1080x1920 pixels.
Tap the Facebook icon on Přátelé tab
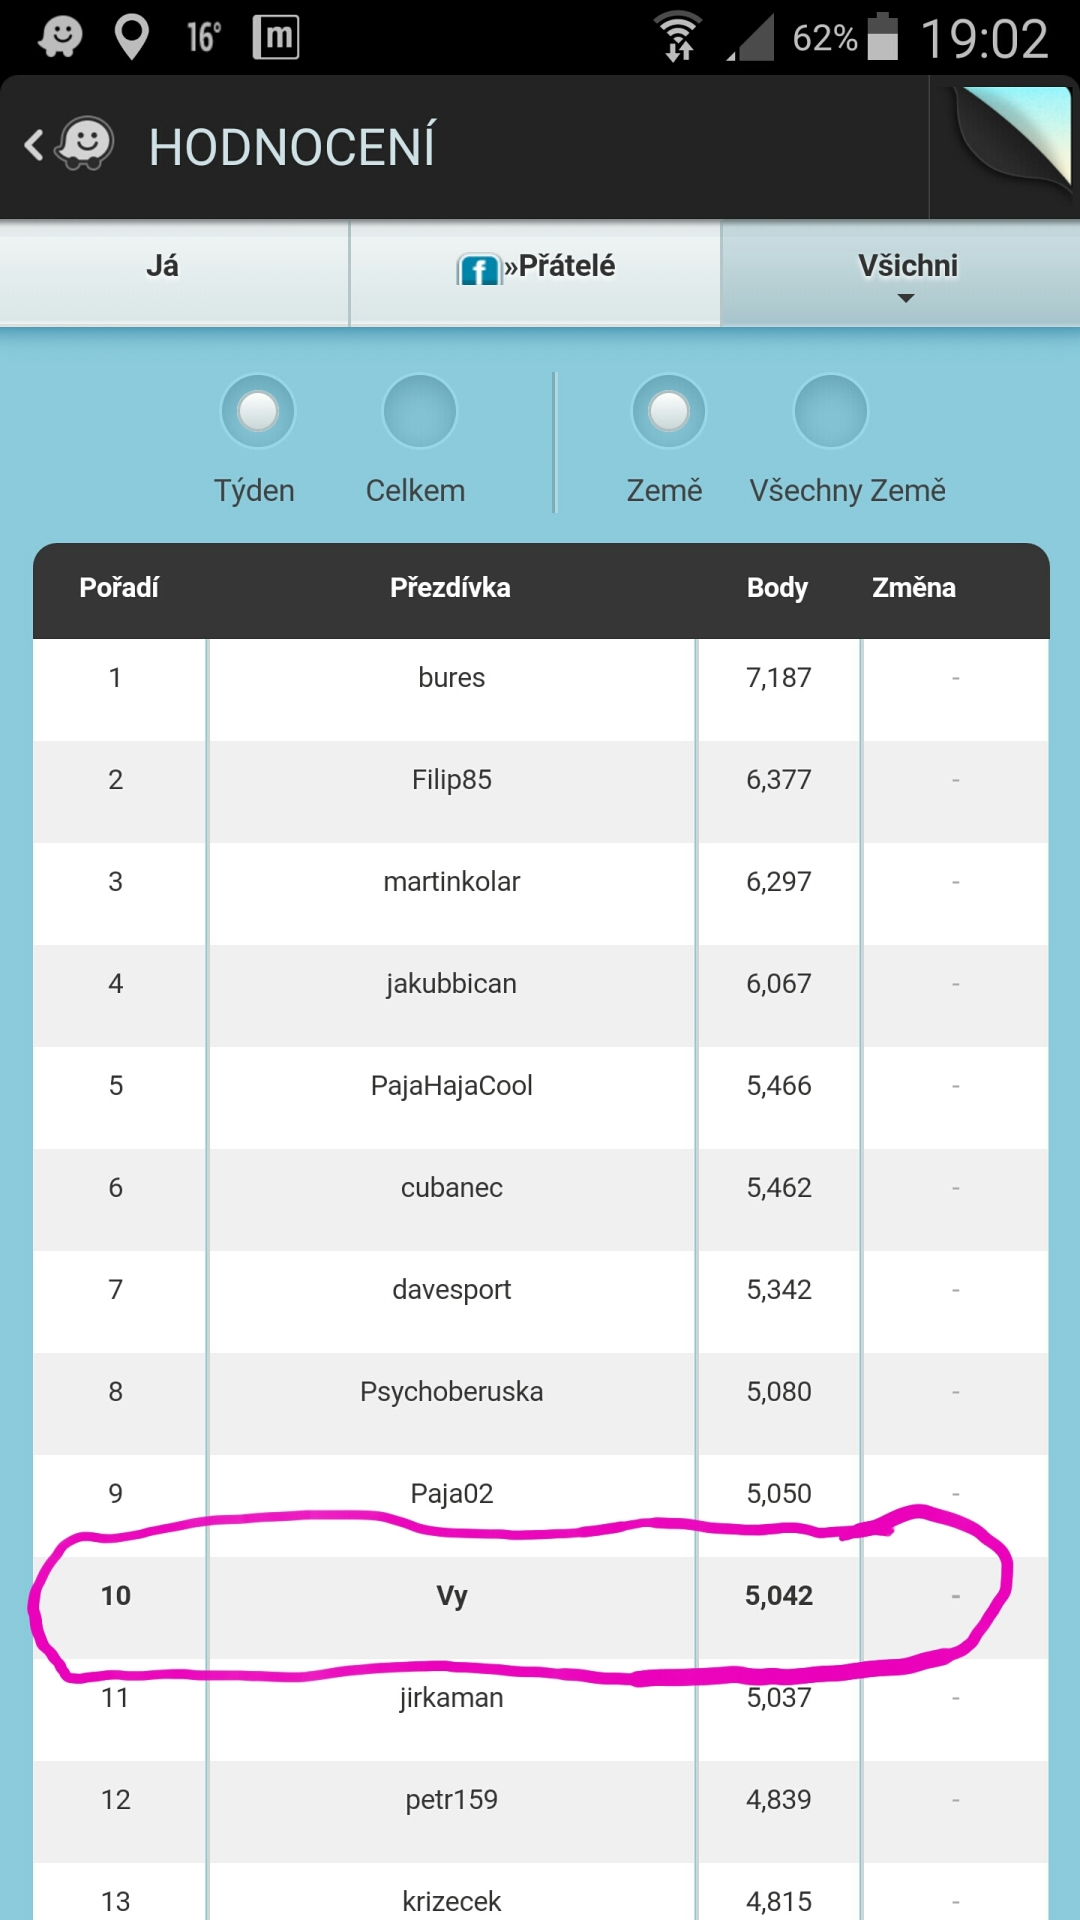coord(479,269)
